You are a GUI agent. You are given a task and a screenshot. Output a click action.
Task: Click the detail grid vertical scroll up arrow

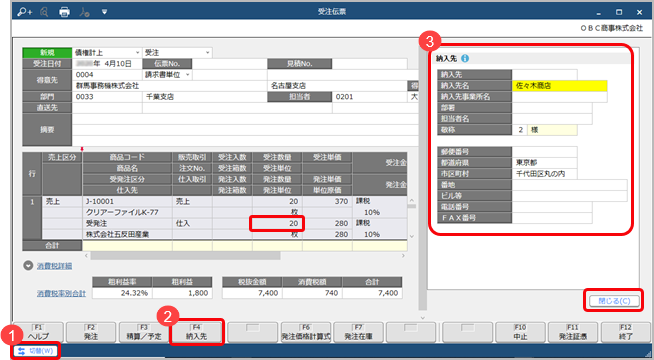[412, 201]
